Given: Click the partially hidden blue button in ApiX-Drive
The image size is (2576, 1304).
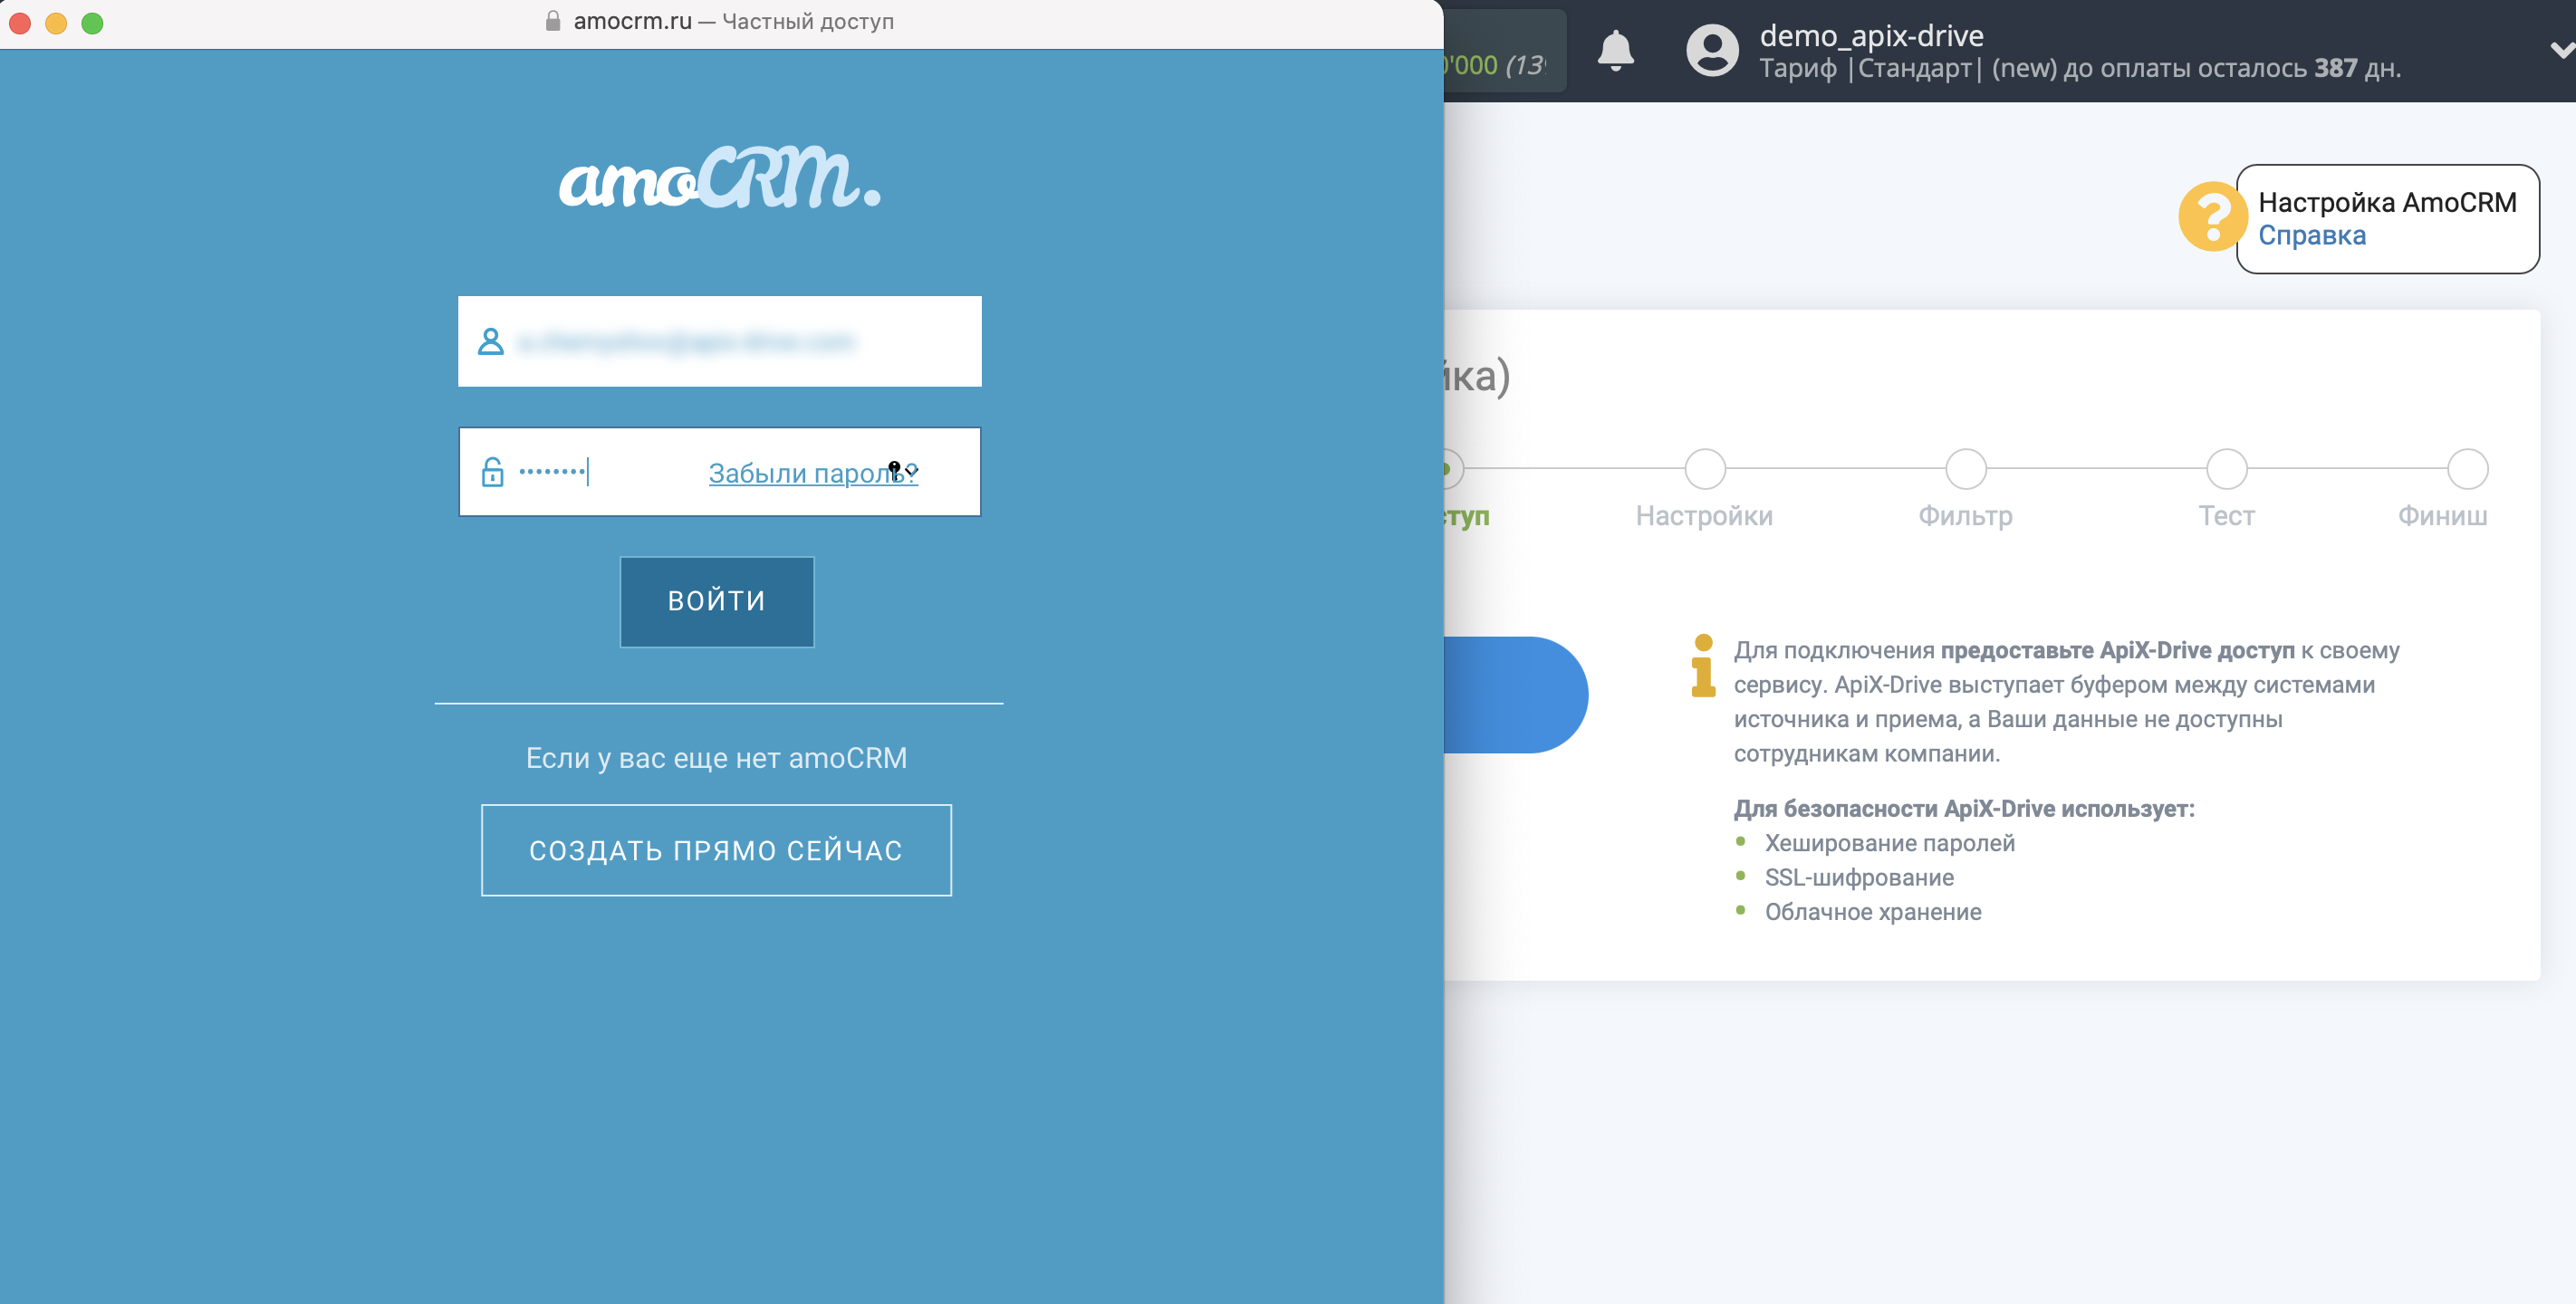Looking at the screenshot, I should tap(1516, 695).
